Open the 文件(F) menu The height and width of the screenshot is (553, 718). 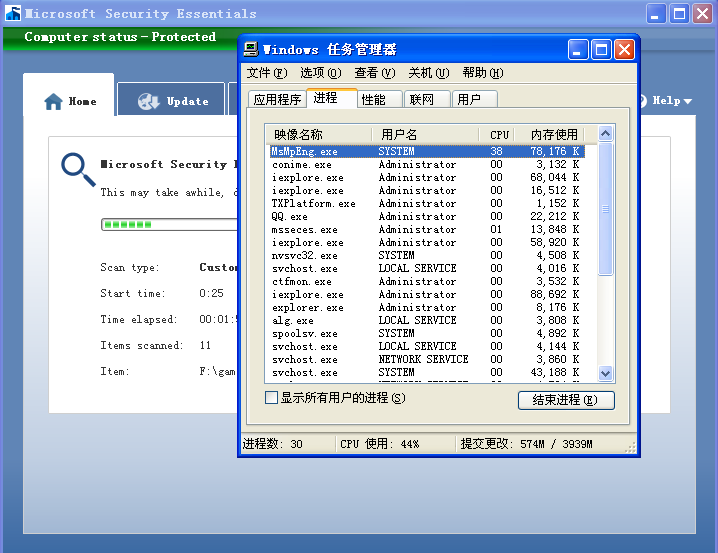click(x=267, y=73)
